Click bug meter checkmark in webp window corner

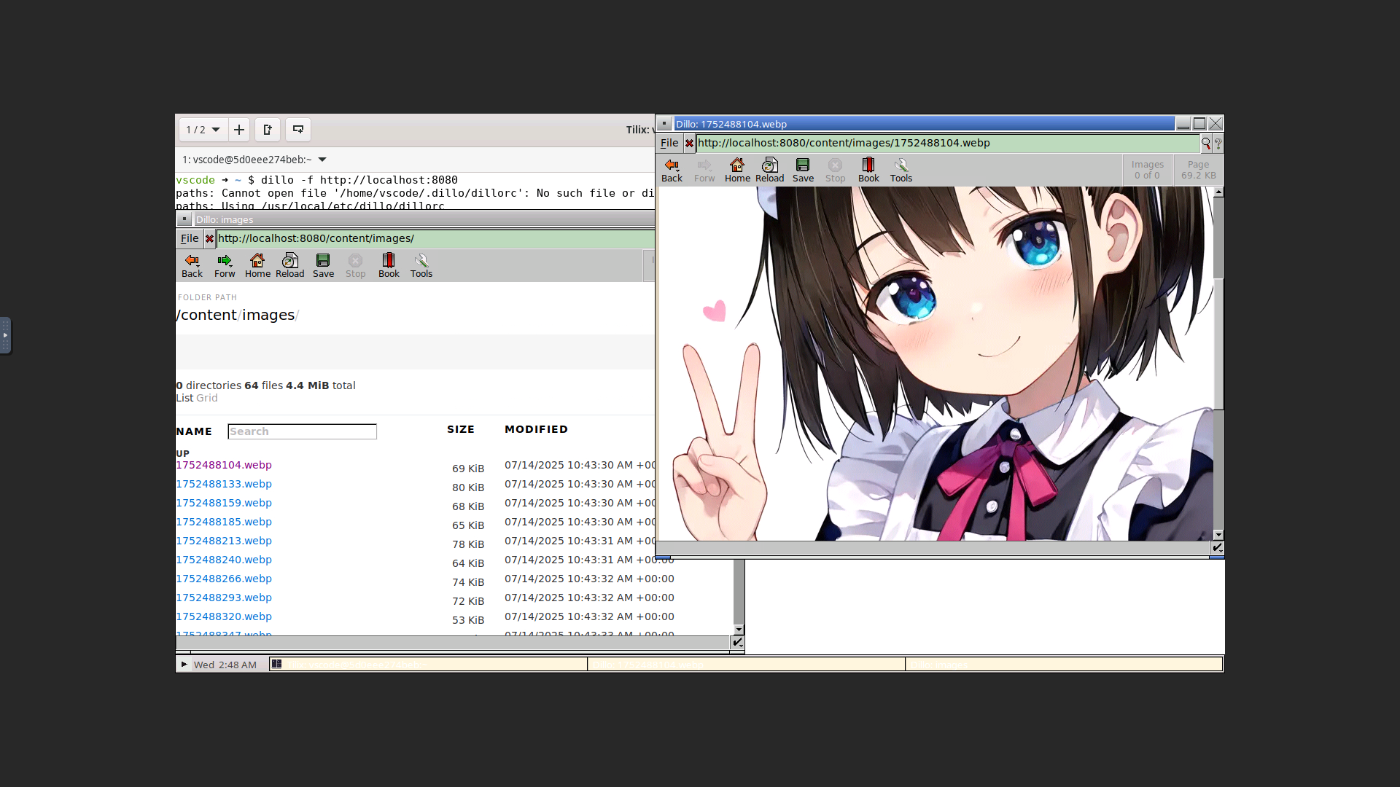[1217, 548]
